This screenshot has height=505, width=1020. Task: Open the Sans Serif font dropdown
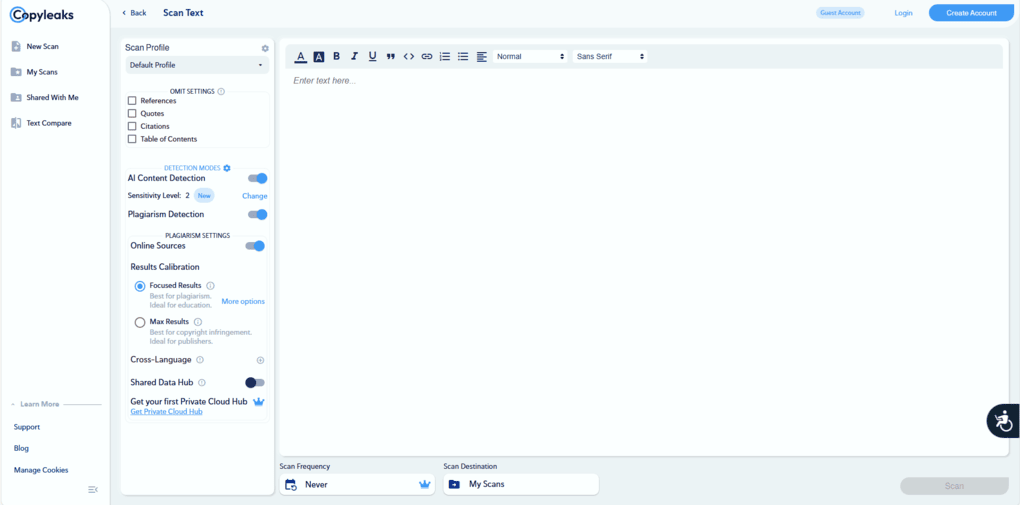610,57
